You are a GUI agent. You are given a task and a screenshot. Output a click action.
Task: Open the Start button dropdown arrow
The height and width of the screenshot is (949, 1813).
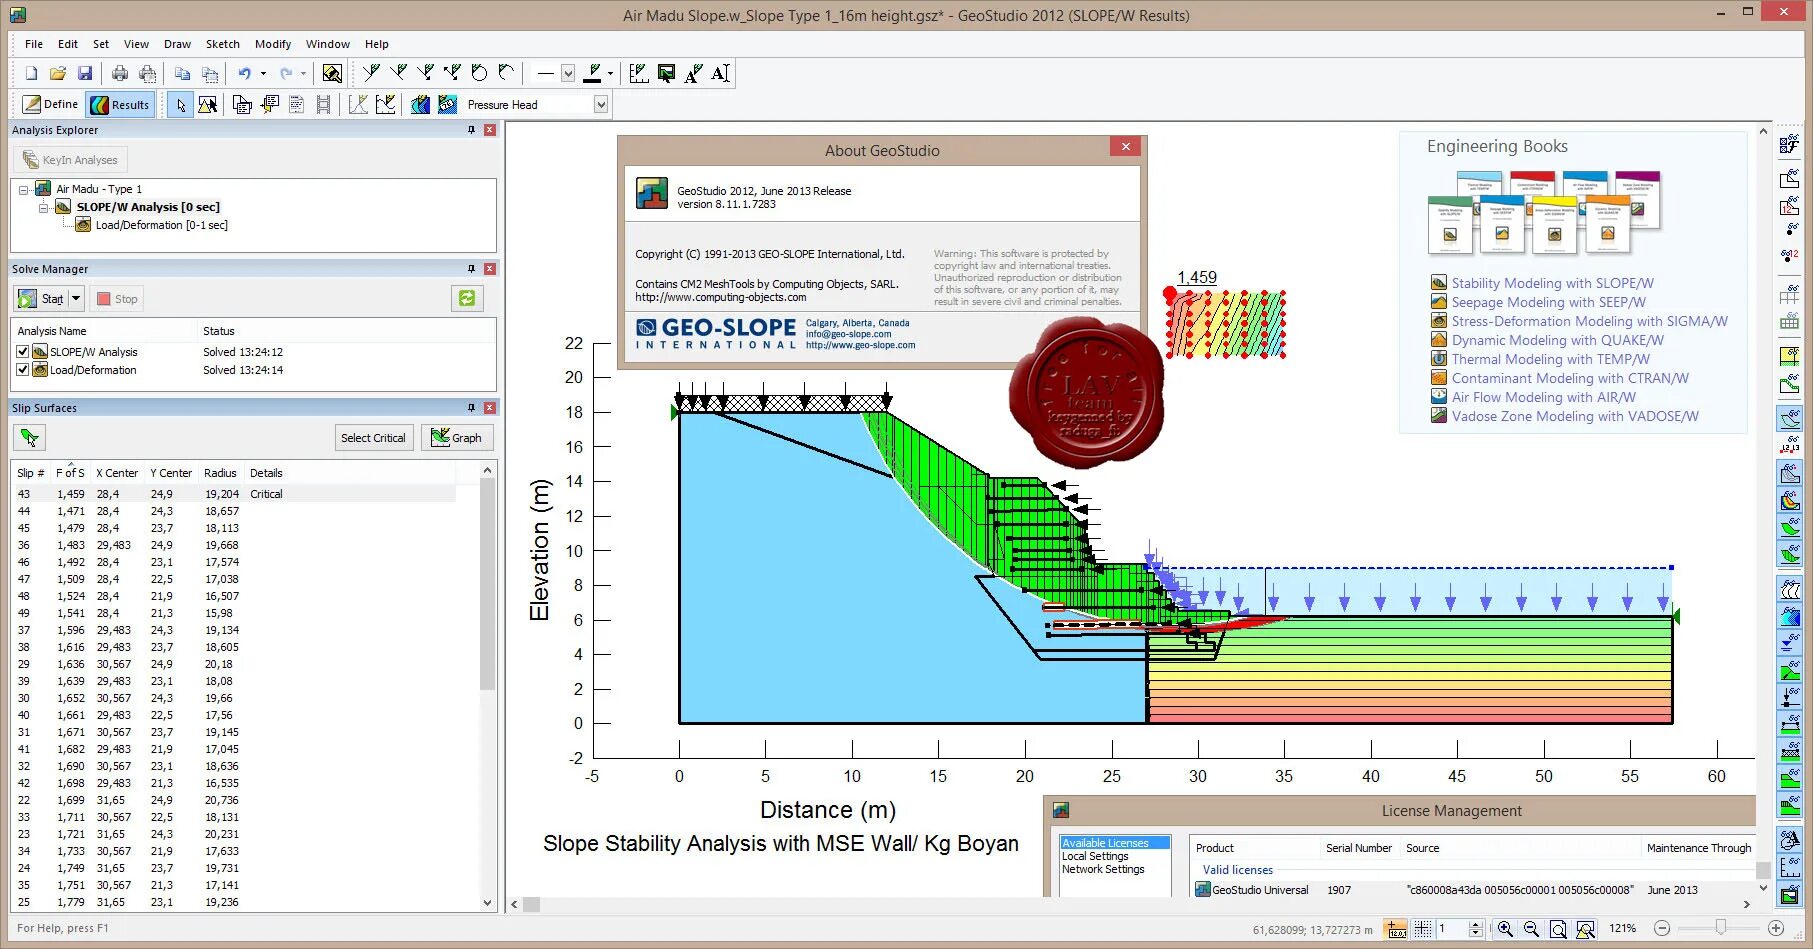click(x=76, y=298)
